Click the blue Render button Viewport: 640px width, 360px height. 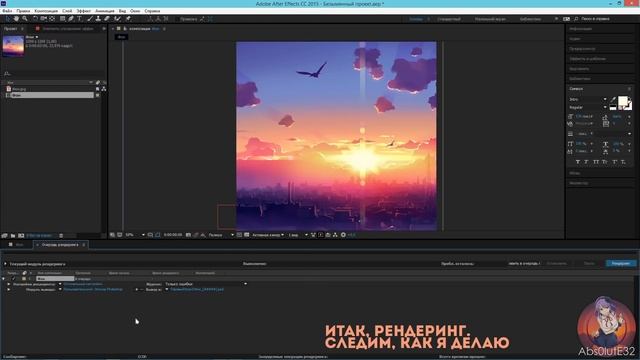(x=621, y=264)
